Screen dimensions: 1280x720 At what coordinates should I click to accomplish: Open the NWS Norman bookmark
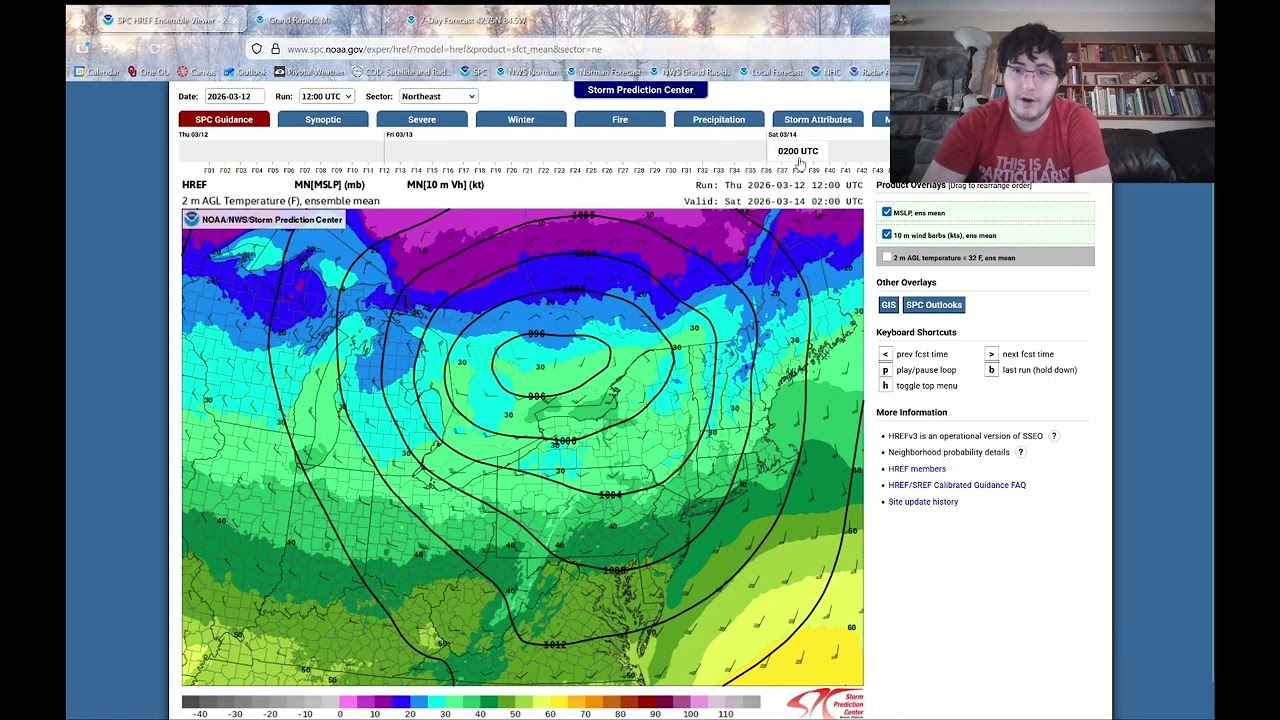(x=527, y=72)
